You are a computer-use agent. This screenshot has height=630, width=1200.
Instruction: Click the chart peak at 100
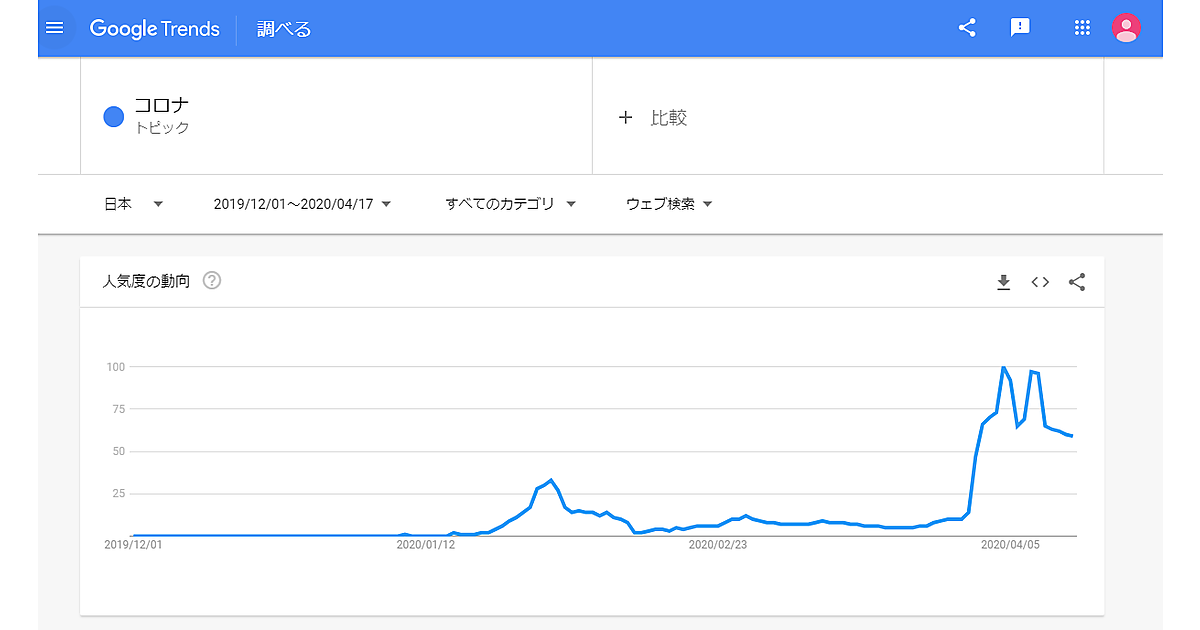tap(1003, 368)
